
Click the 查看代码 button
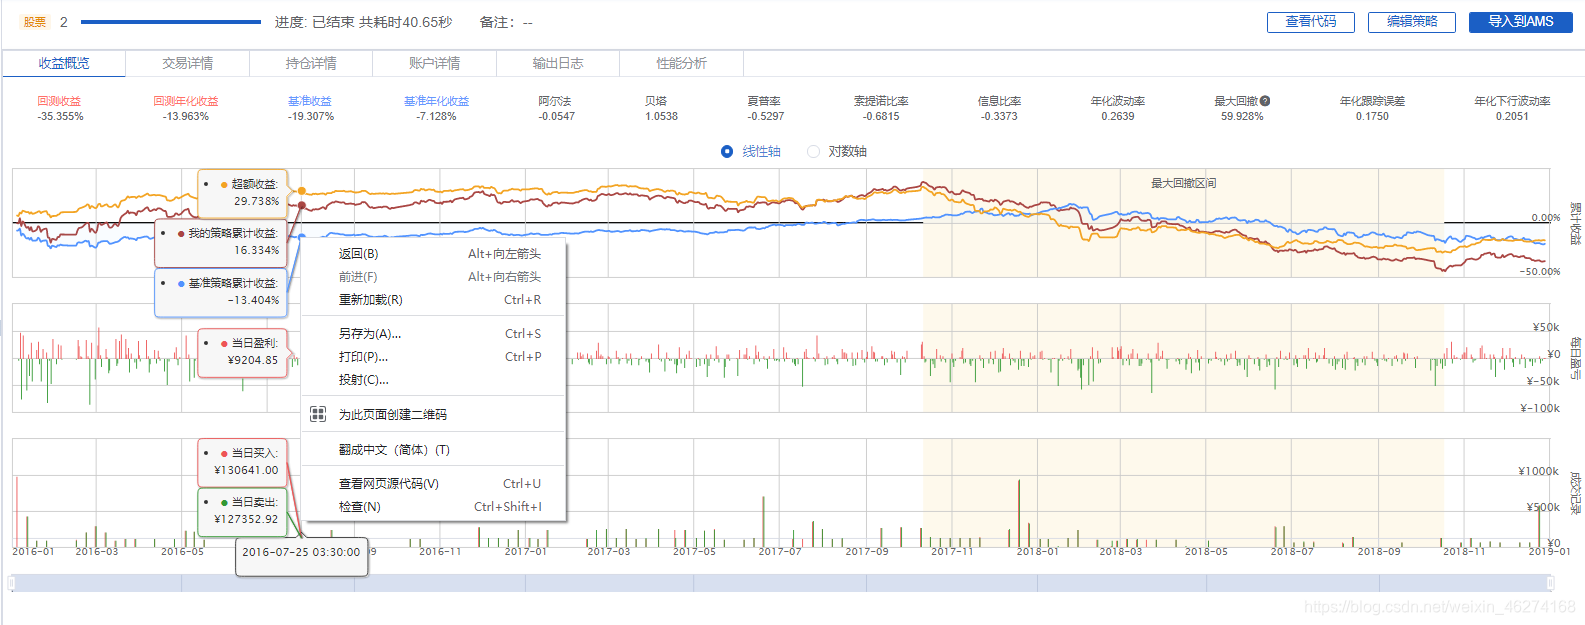pos(1311,22)
